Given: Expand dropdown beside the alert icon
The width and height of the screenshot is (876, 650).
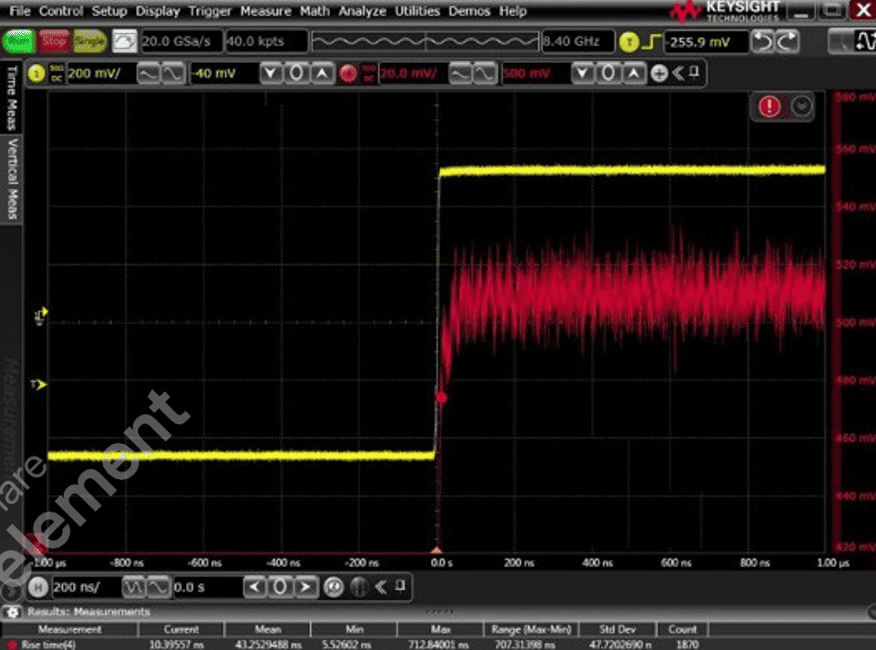Looking at the screenshot, I should tap(801, 107).
